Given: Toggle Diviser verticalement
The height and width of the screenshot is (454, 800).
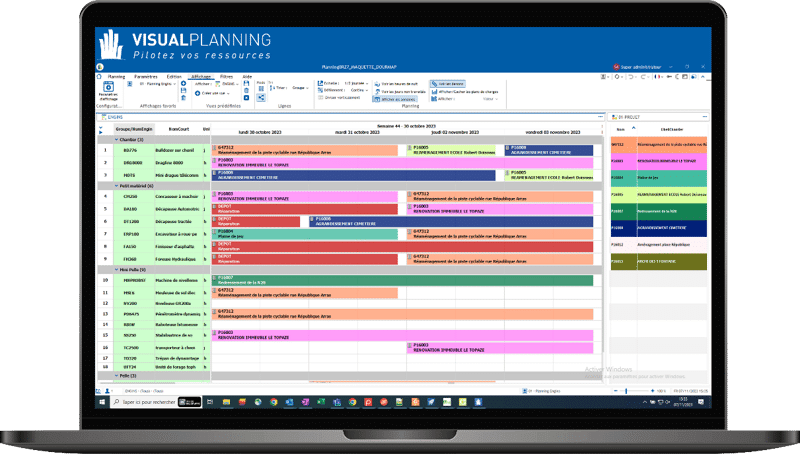Looking at the screenshot, I should (x=339, y=97).
